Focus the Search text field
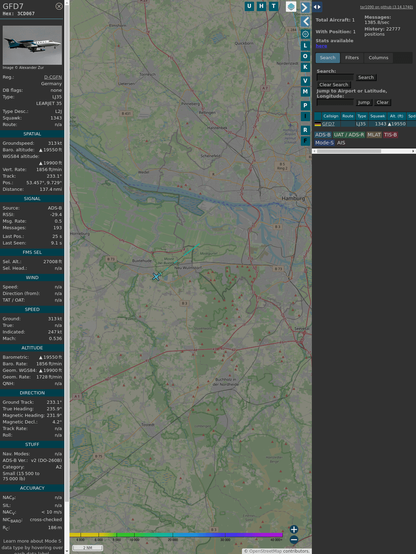The width and height of the screenshot is (416, 554). click(x=335, y=77)
